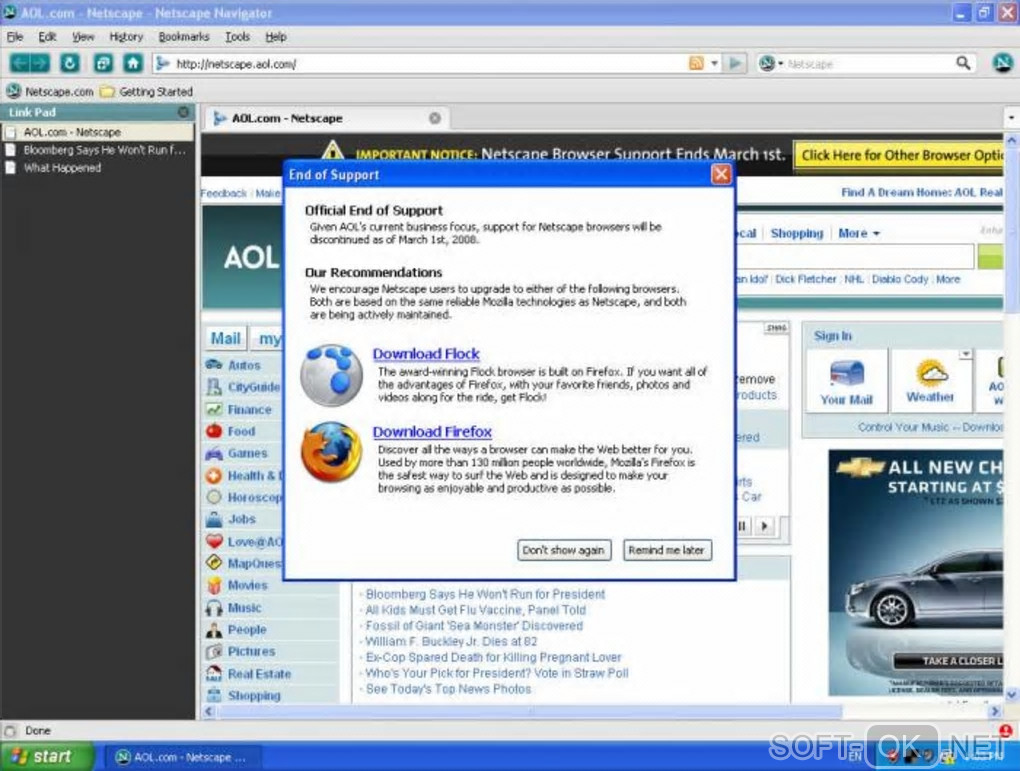This screenshot has width=1020, height=771.
Task: Open the Bookmarks menu
Action: click(x=184, y=36)
